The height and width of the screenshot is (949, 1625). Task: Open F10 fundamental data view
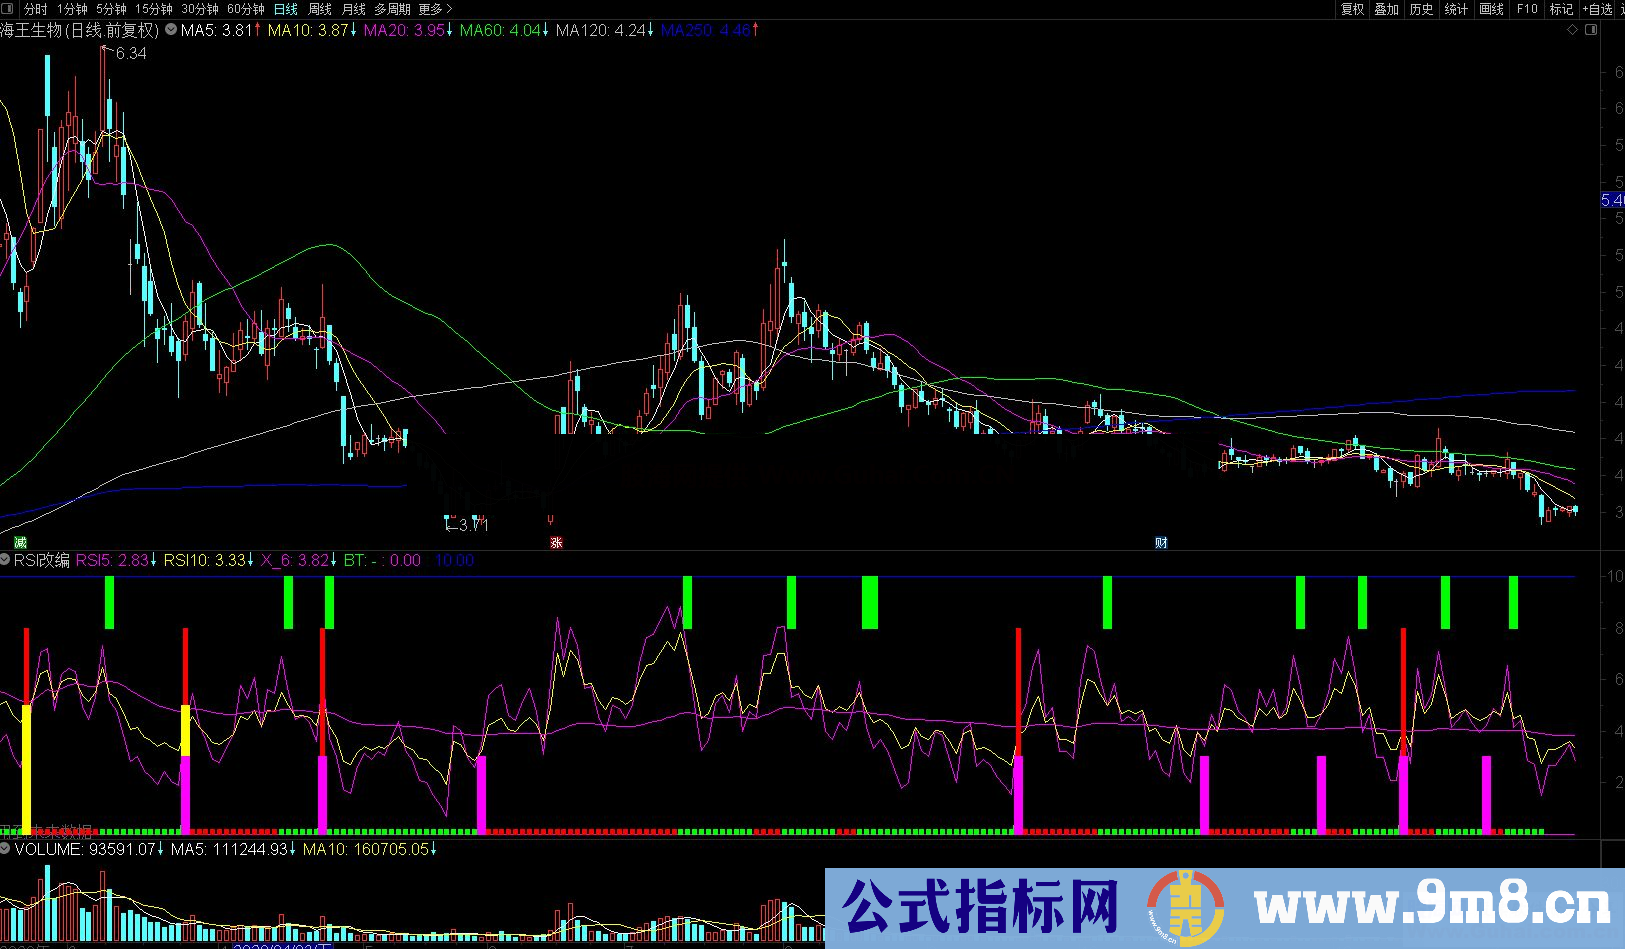point(1527,9)
